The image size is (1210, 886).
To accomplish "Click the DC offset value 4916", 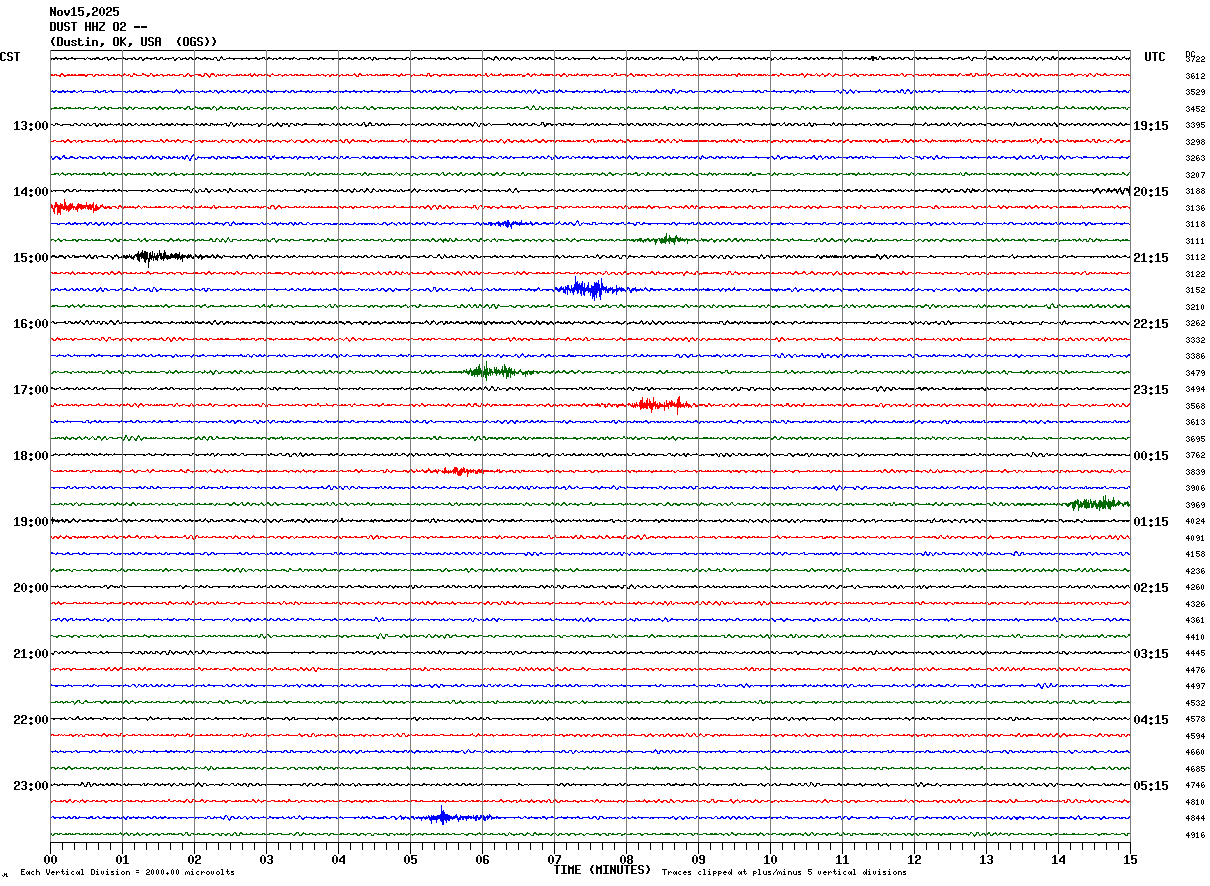I will coord(1195,835).
